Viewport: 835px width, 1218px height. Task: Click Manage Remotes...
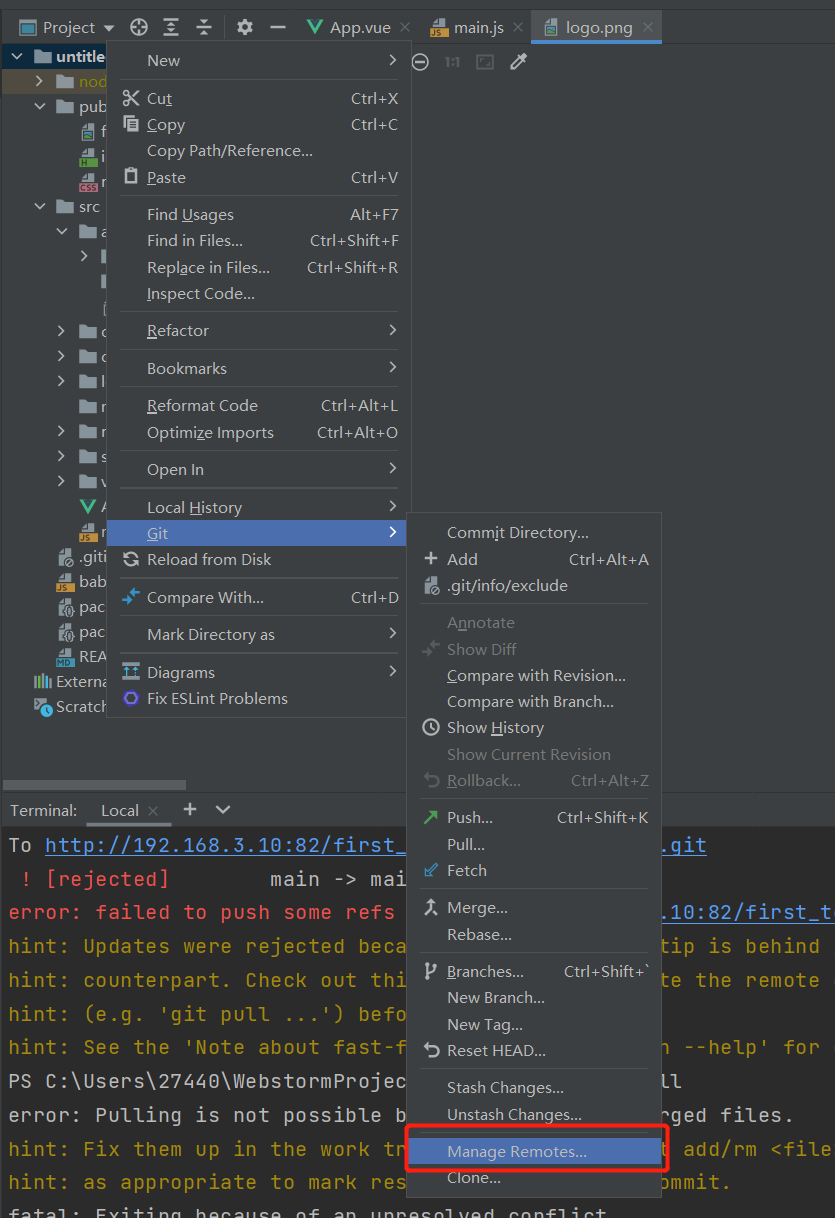click(534, 1151)
